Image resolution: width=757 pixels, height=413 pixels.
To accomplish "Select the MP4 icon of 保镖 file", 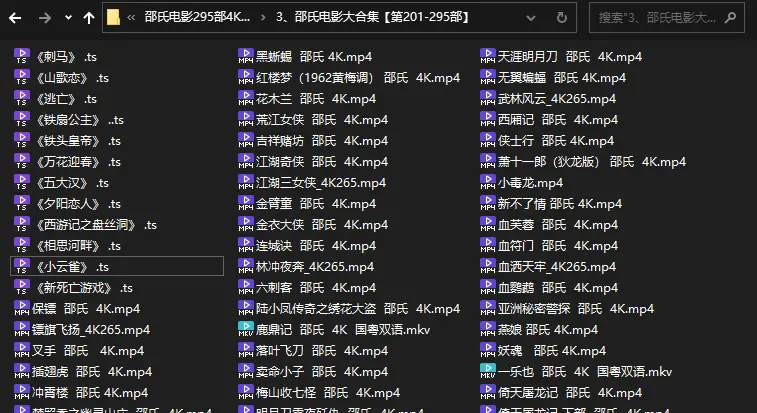I will [x=22, y=308].
